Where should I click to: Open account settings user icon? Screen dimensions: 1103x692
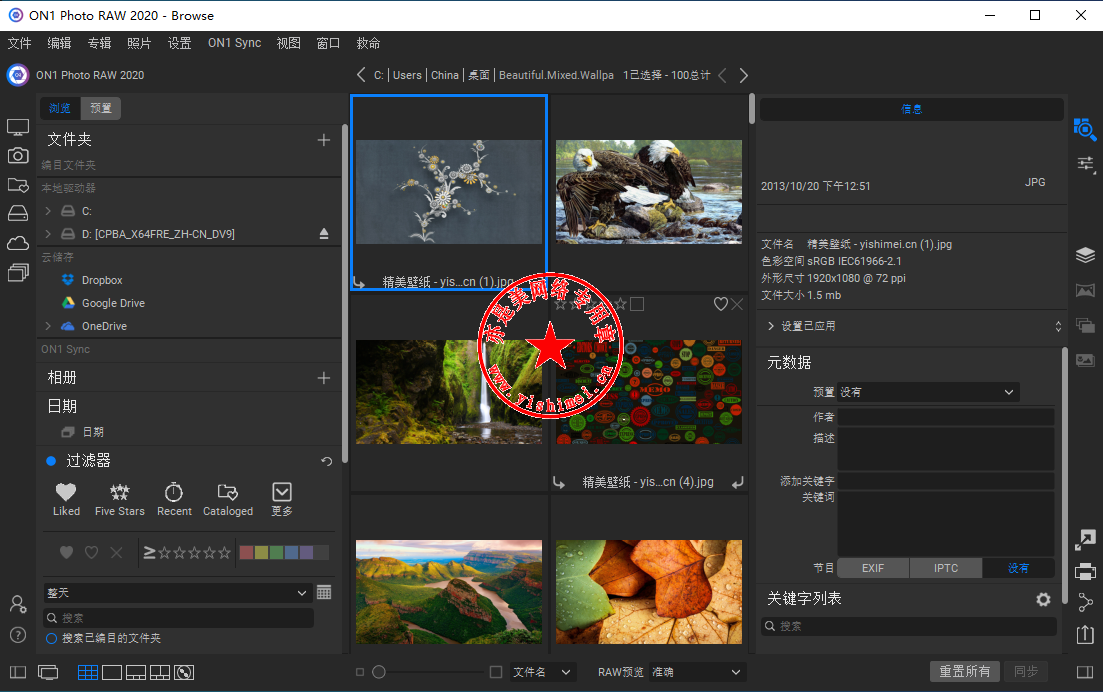(x=18, y=604)
